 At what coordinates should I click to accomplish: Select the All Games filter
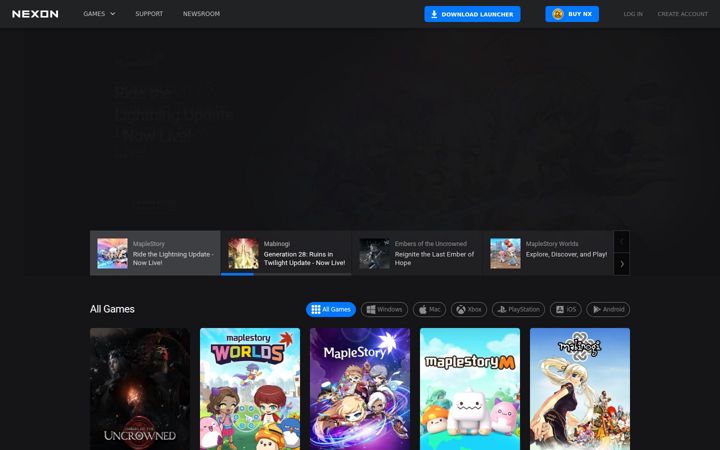click(x=331, y=309)
